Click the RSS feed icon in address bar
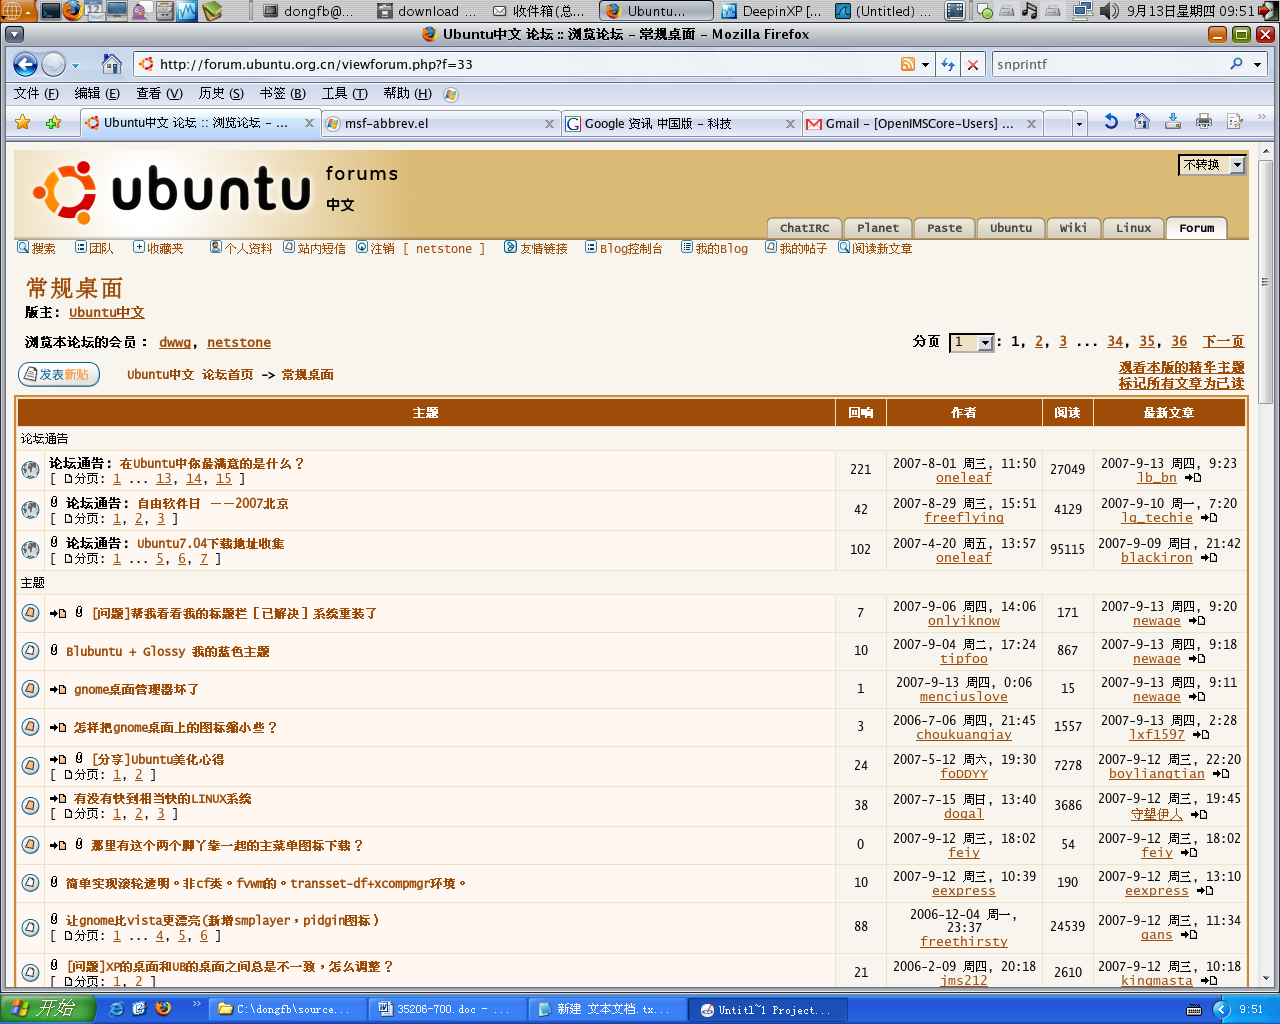Image resolution: width=1280 pixels, height=1024 pixels. (x=908, y=64)
